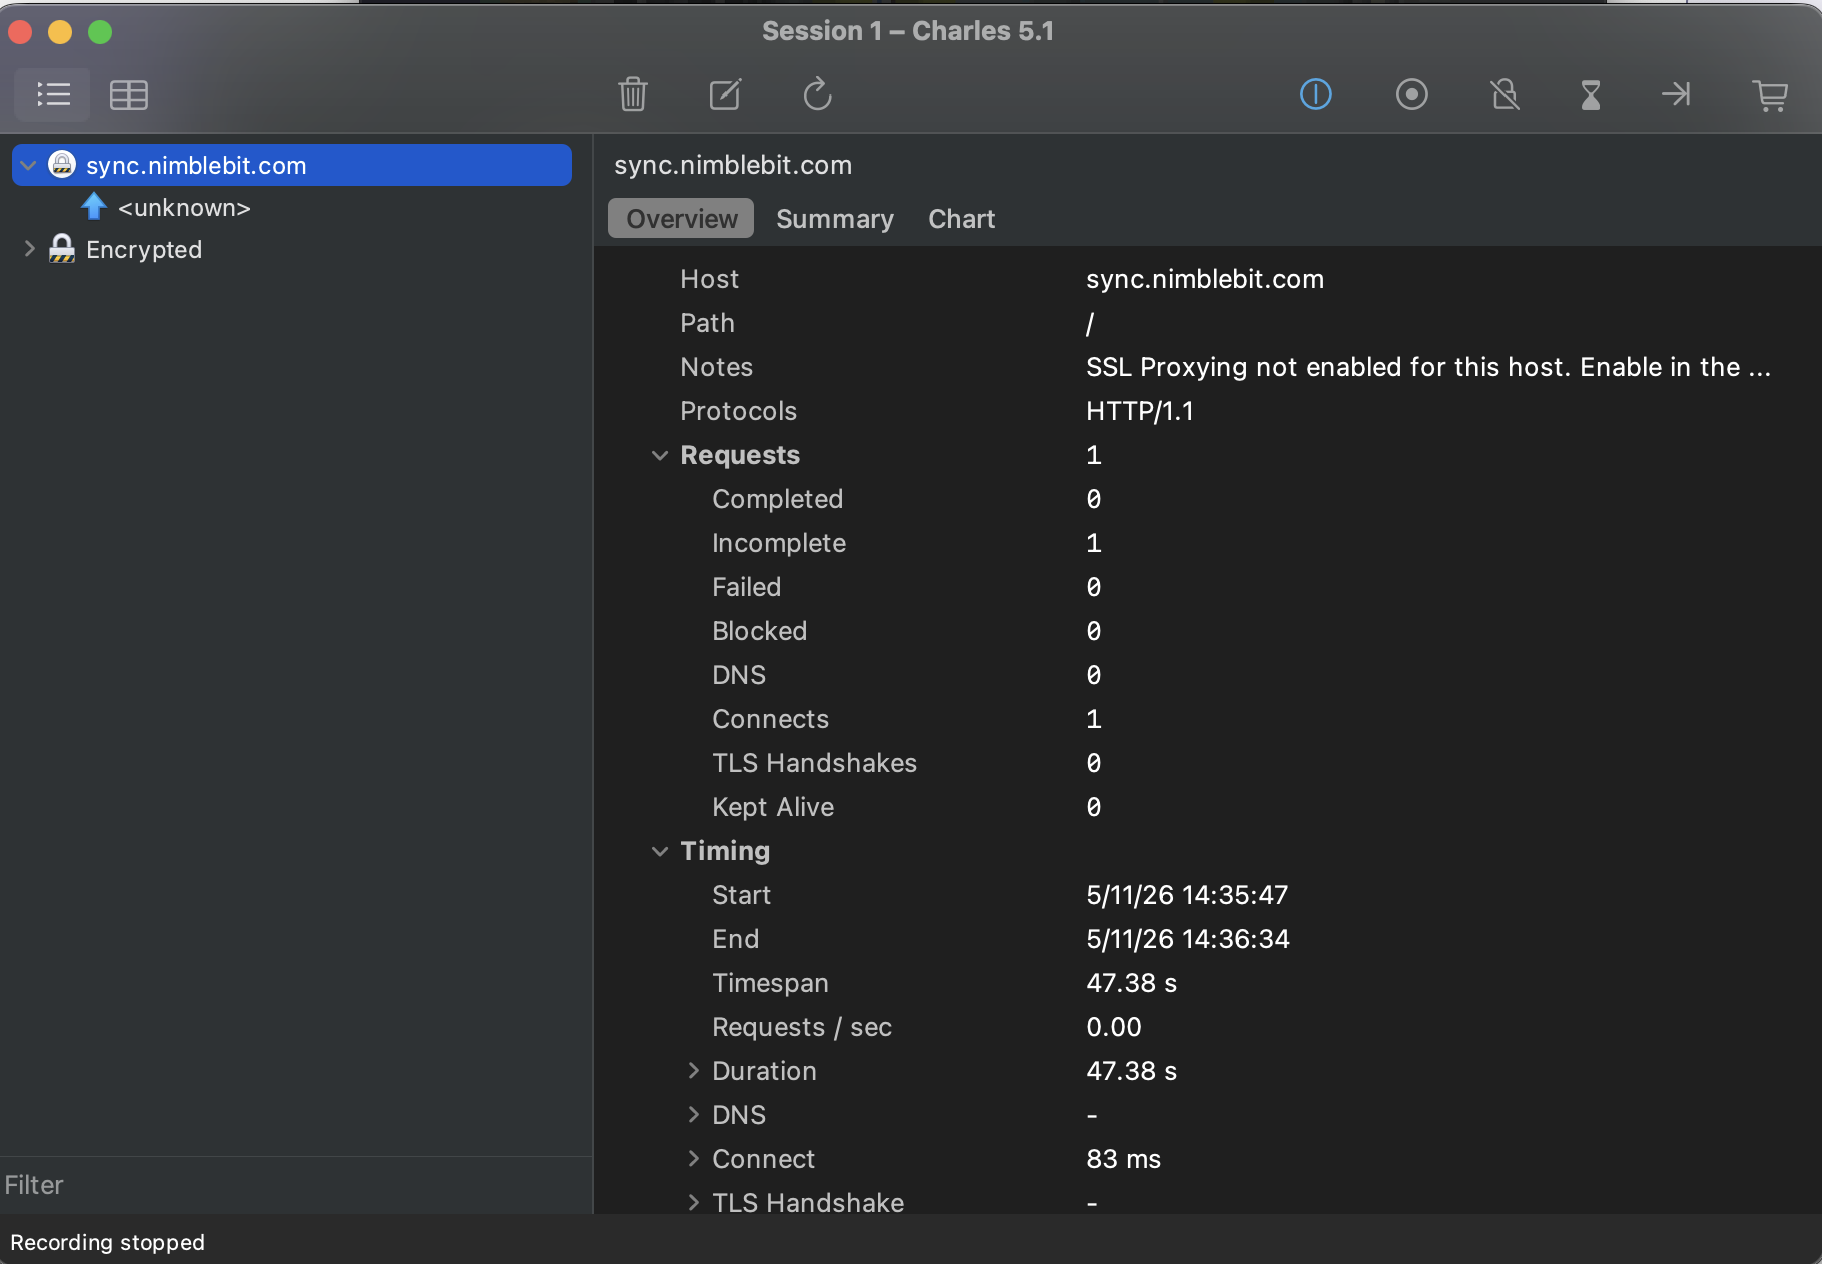
Task: Click the Host value sync.nimblebit.com
Action: tap(1205, 279)
